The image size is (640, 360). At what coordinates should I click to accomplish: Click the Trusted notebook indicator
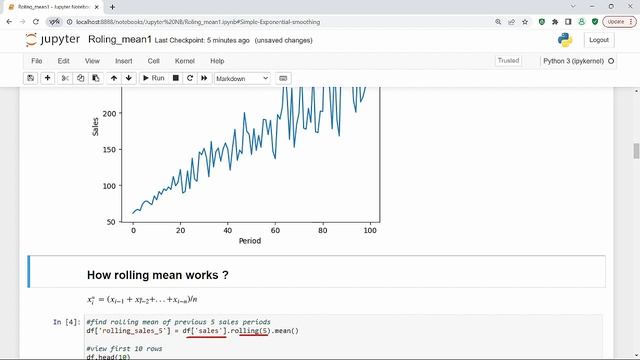click(x=508, y=61)
